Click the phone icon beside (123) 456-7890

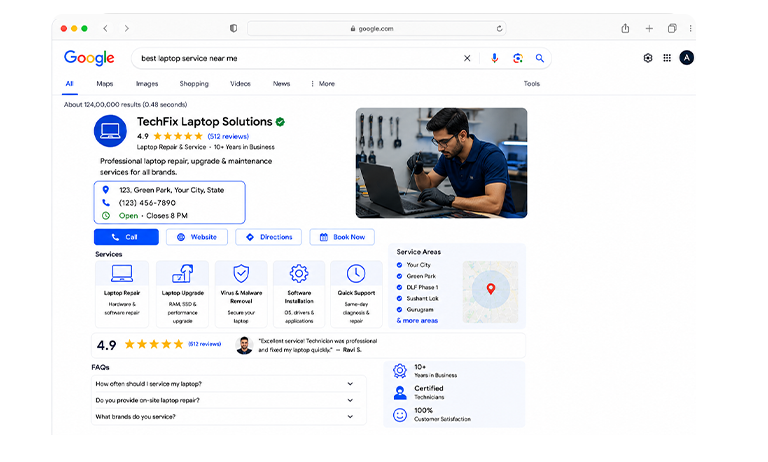pyautogui.click(x=105, y=202)
